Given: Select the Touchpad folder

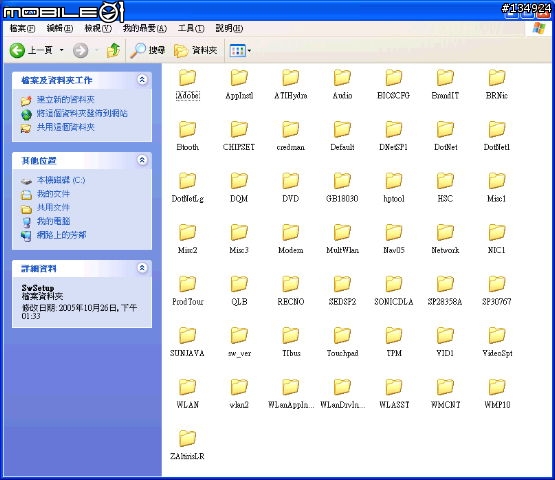Looking at the screenshot, I should click(342, 343).
